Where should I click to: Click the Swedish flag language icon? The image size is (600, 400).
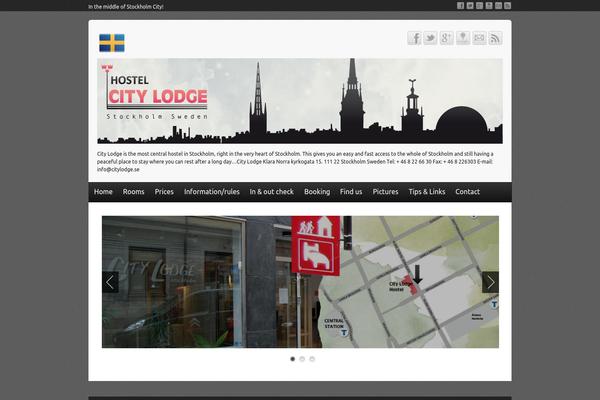[x=112, y=43]
